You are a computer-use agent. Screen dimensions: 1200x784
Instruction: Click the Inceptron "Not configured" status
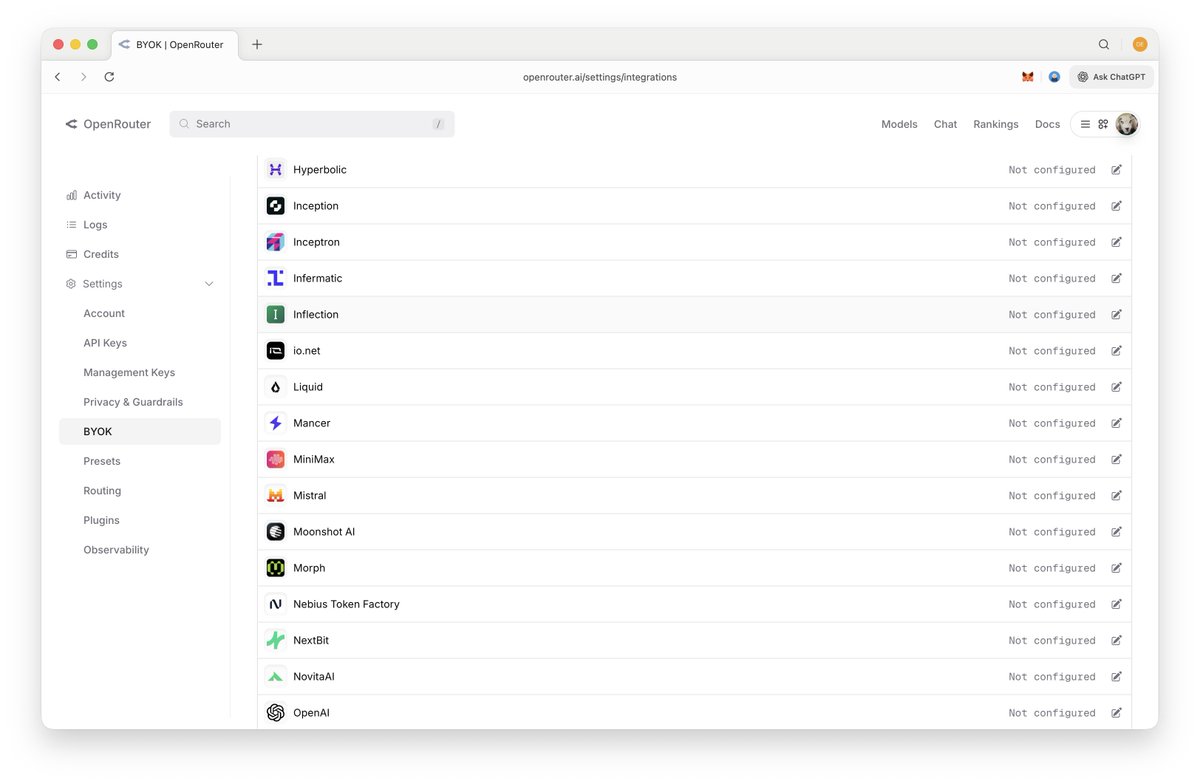click(1052, 242)
